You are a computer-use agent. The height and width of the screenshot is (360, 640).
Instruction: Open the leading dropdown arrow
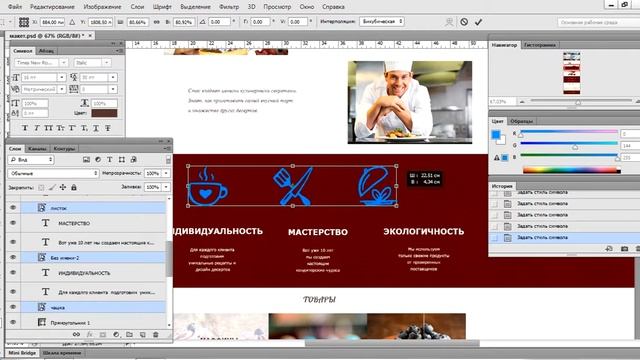pos(113,77)
